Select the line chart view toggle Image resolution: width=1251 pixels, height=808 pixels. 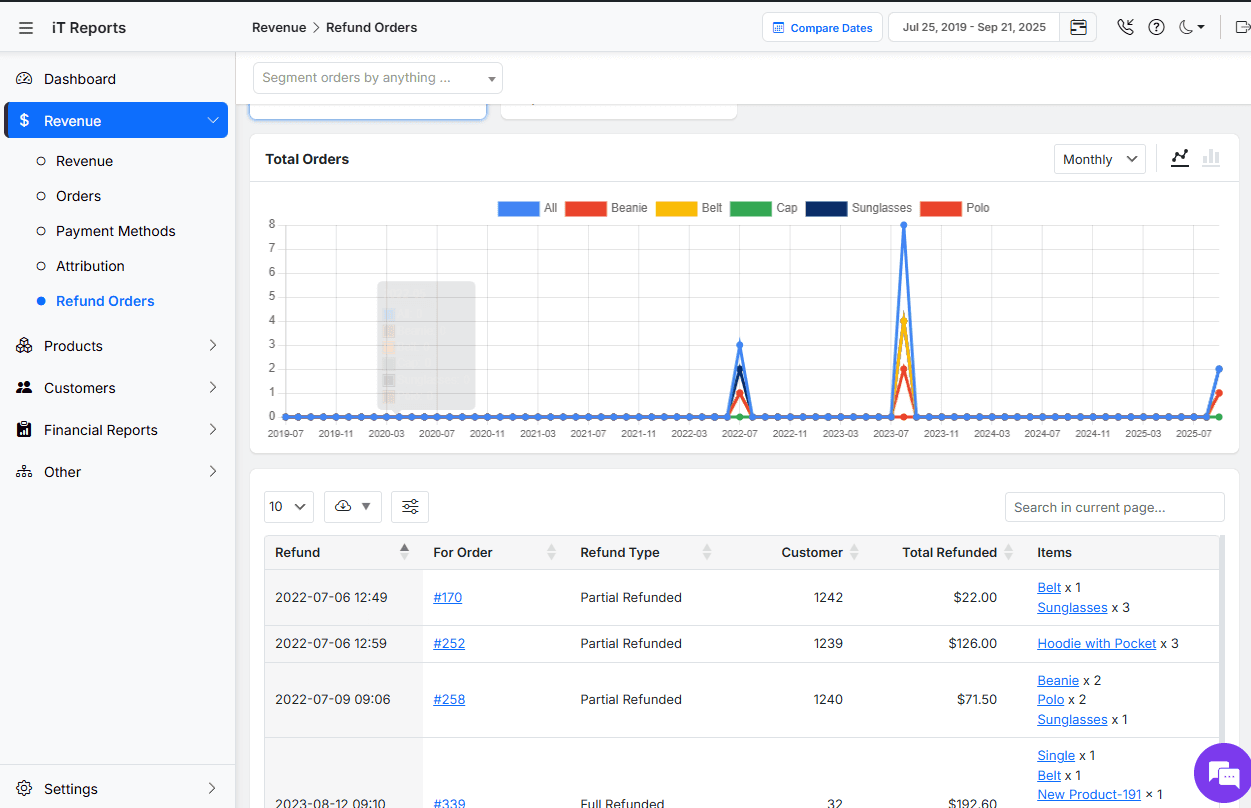pos(1179,158)
